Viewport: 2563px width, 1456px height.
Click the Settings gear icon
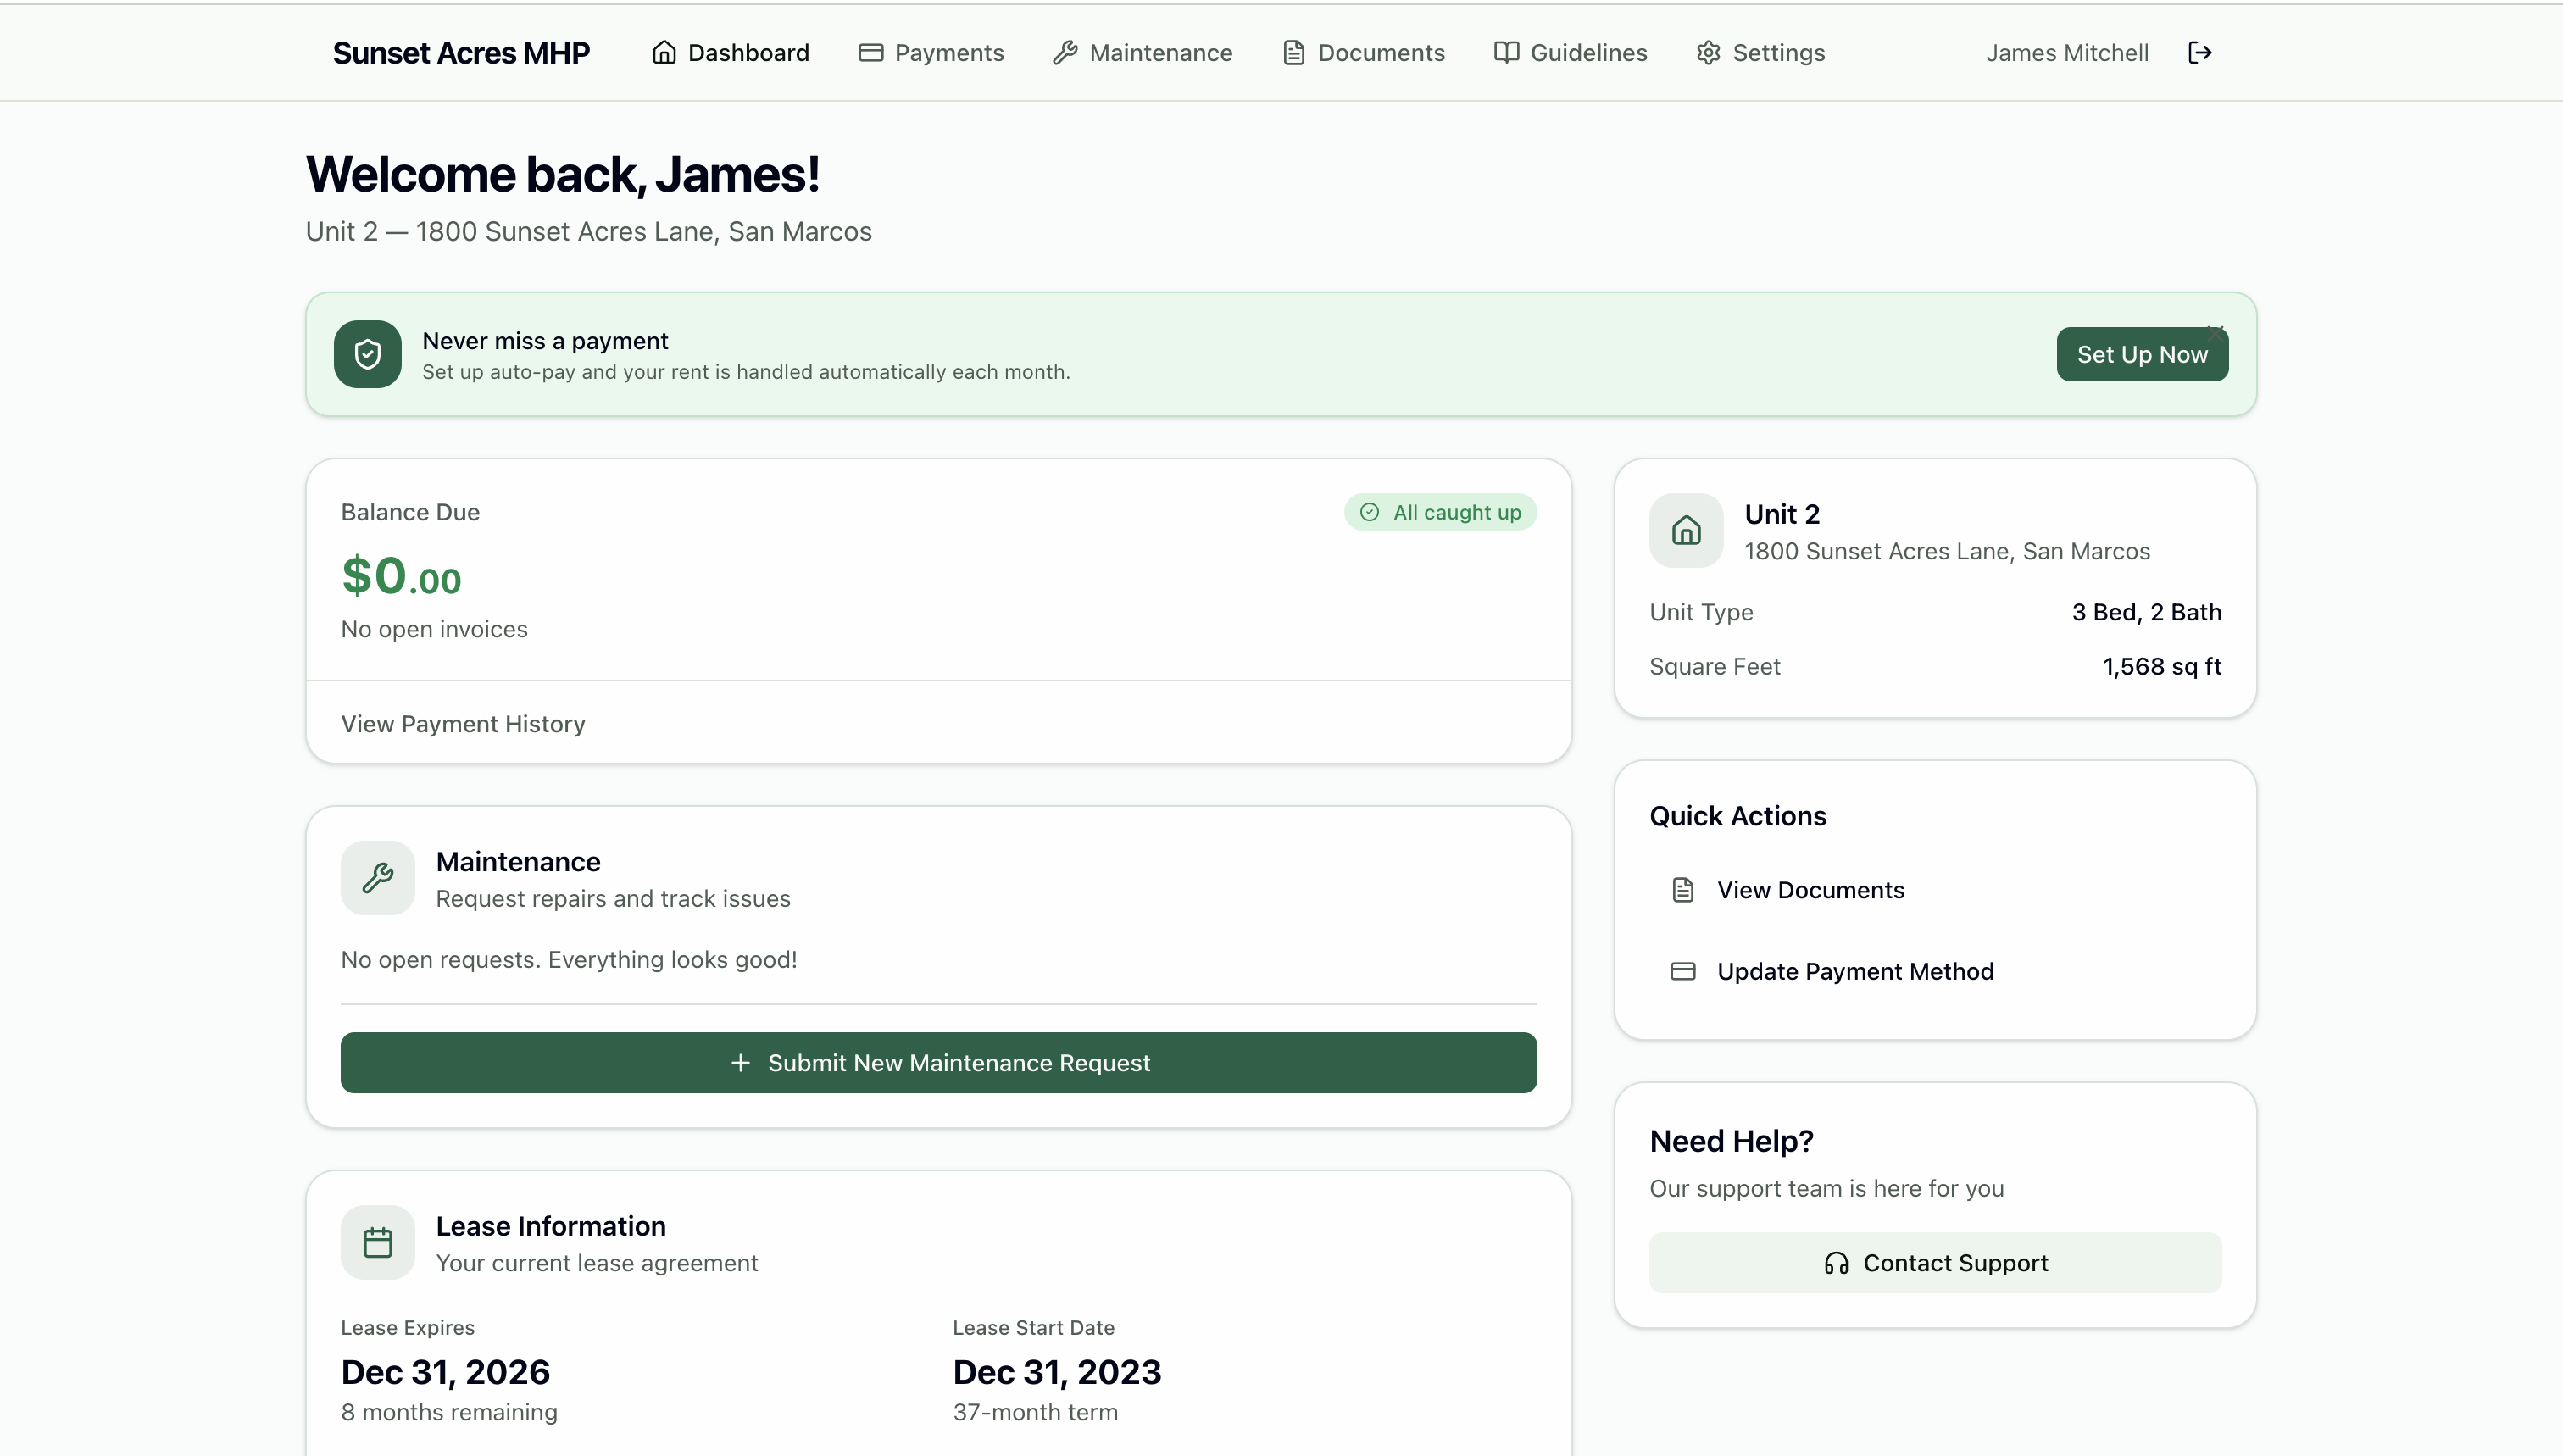(1708, 52)
